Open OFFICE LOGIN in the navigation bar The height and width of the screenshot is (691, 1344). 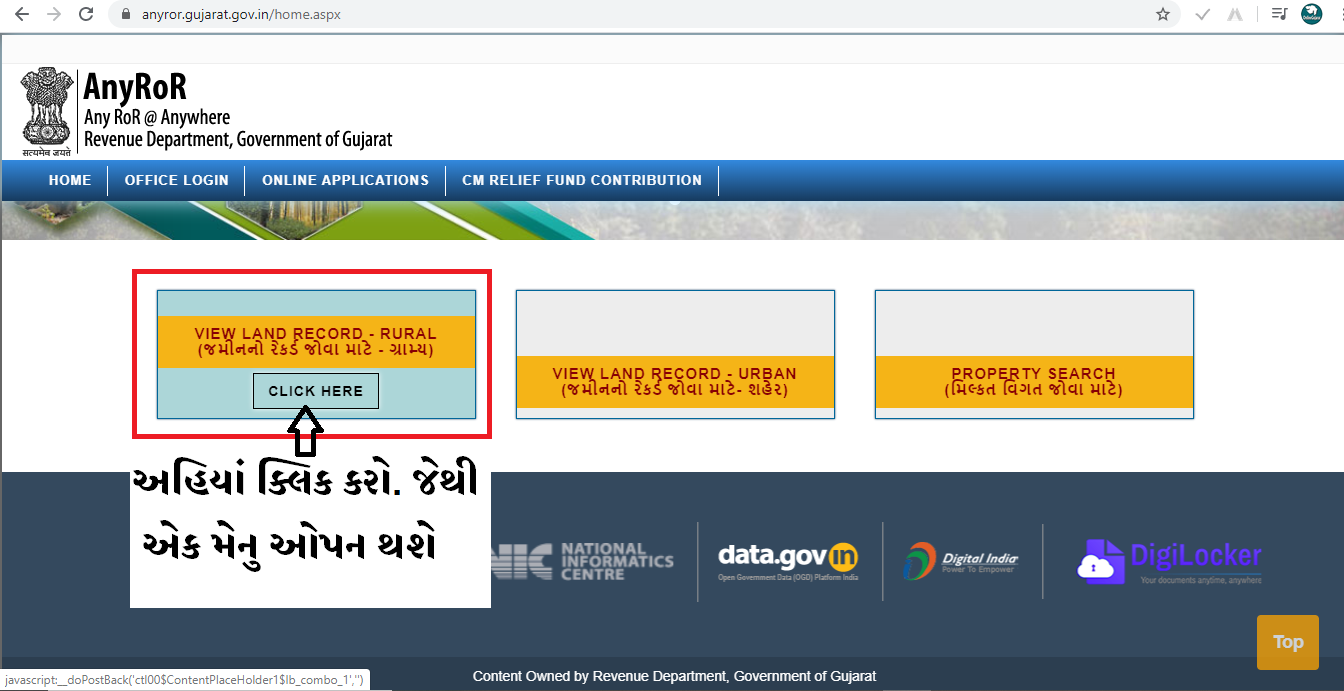coord(177,180)
